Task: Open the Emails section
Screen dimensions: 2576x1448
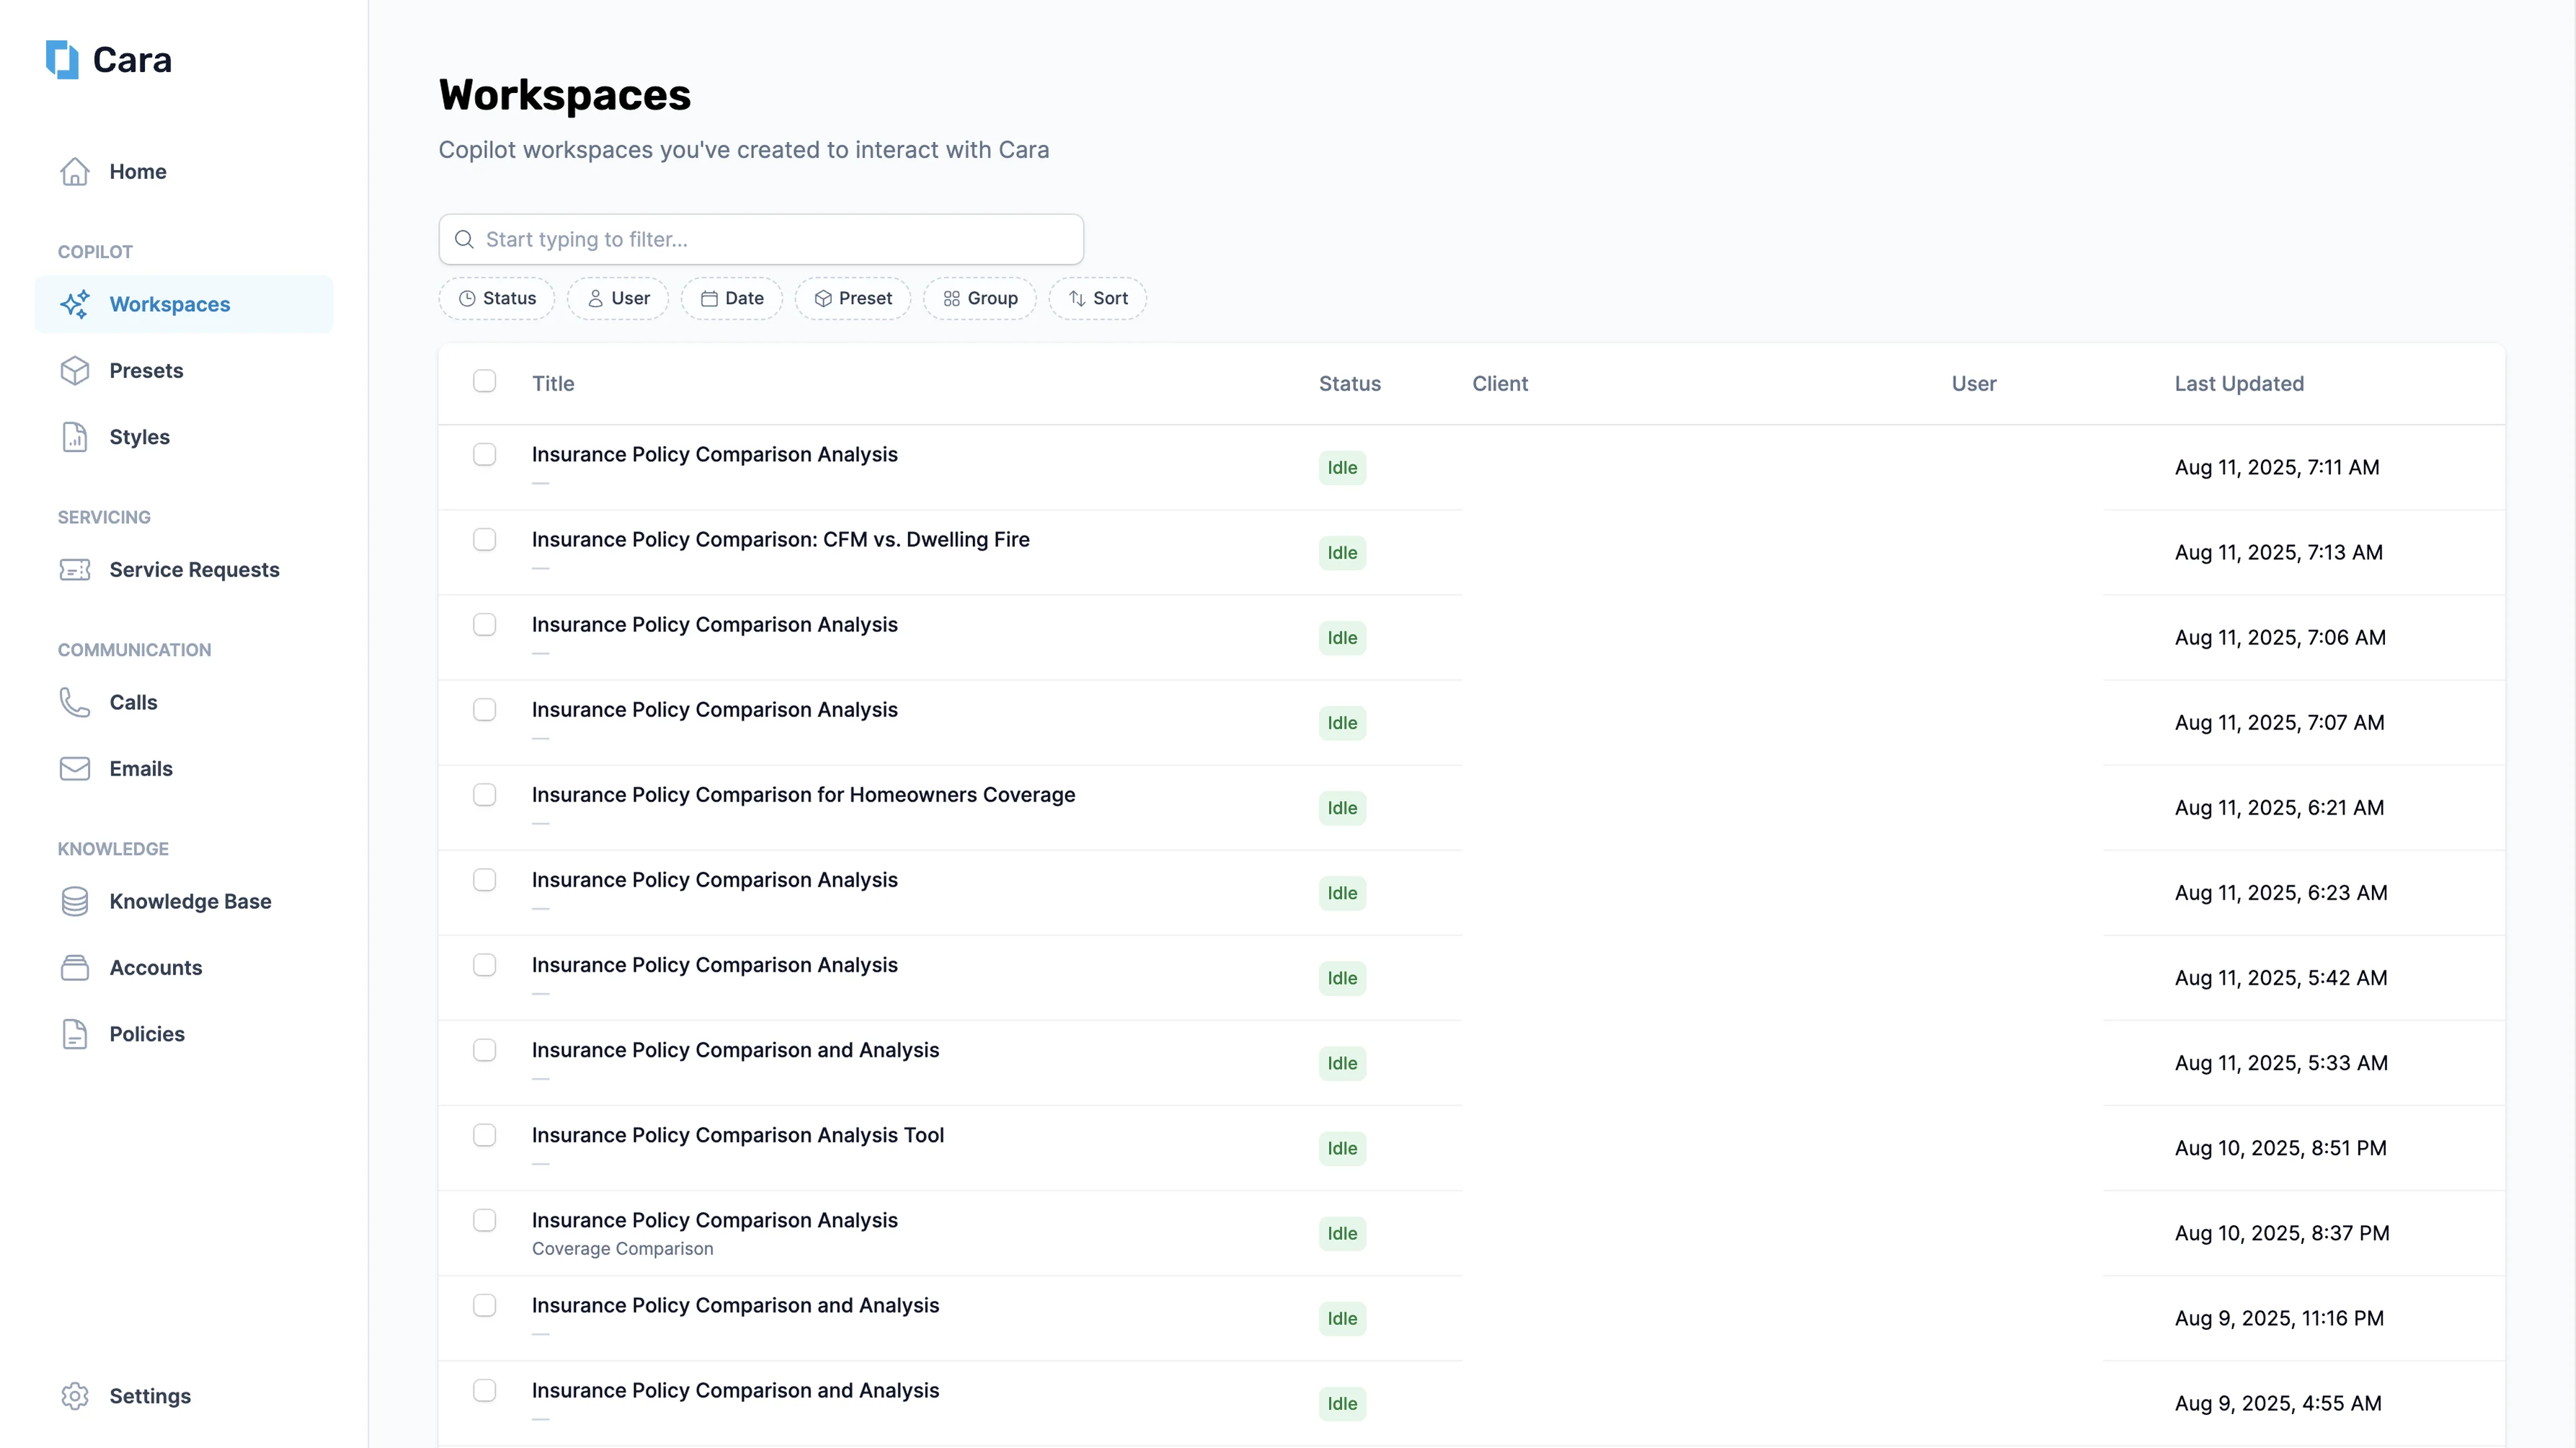Action: (x=184, y=768)
